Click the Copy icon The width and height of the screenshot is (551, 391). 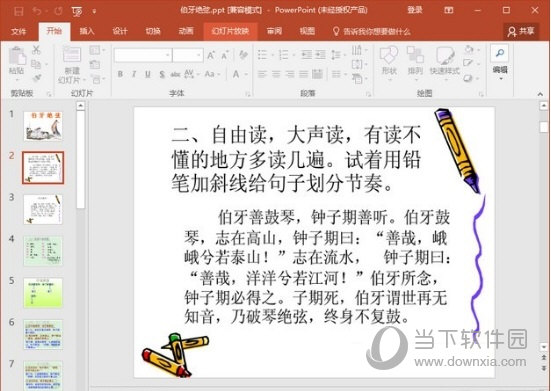[x=36, y=64]
